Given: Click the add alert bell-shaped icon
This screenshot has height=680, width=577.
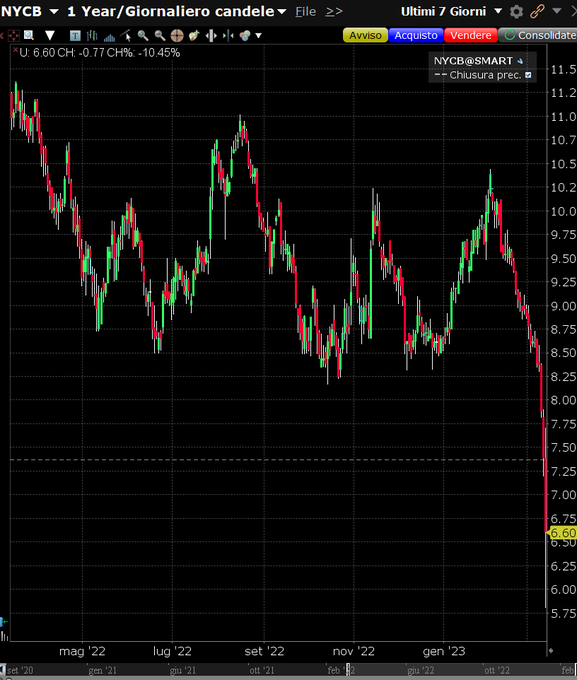Looking at the screenshot, I should point(194,36).
